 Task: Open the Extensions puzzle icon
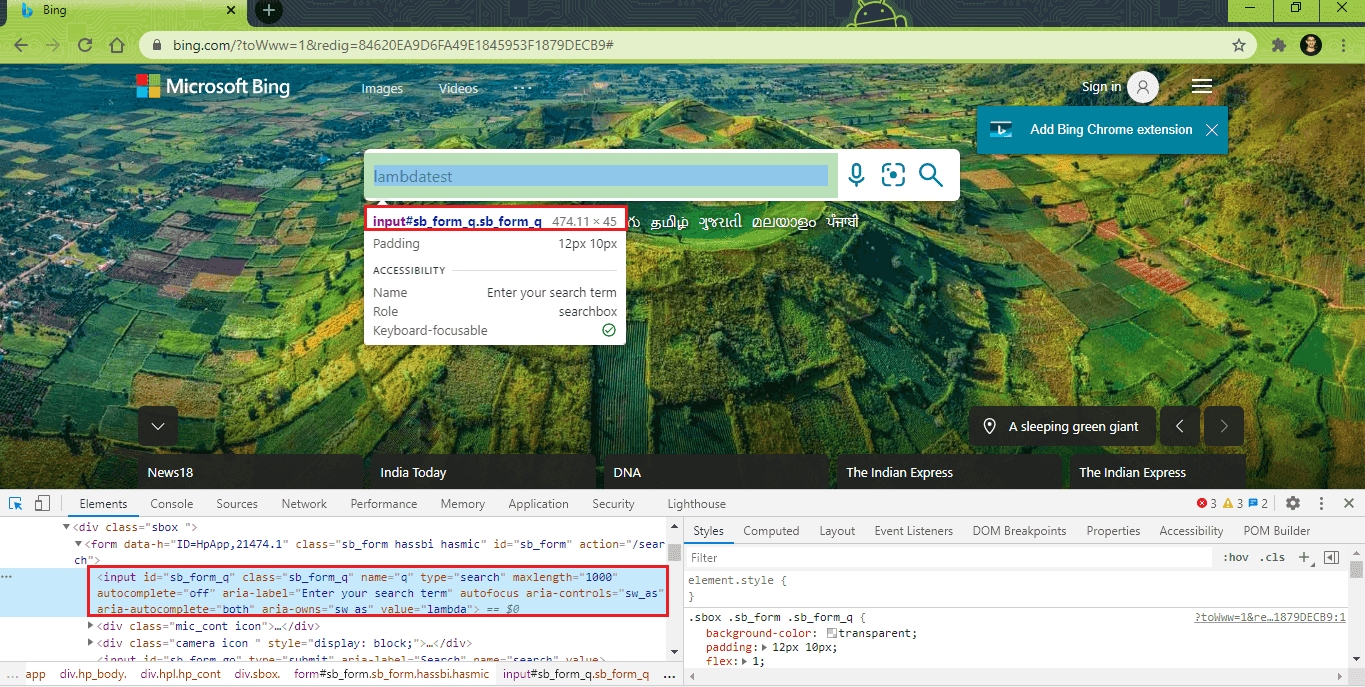point(1278,45)
